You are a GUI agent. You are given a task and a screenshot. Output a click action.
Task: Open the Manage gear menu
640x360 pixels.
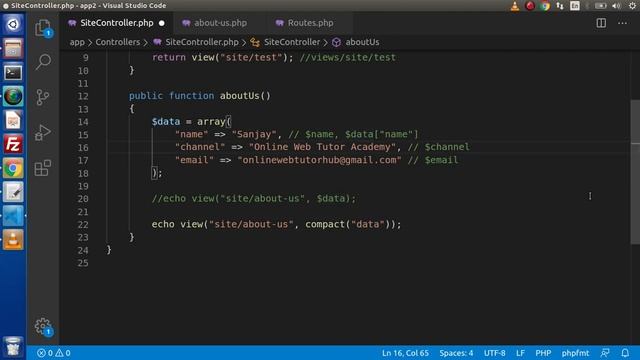coord(43,327)
